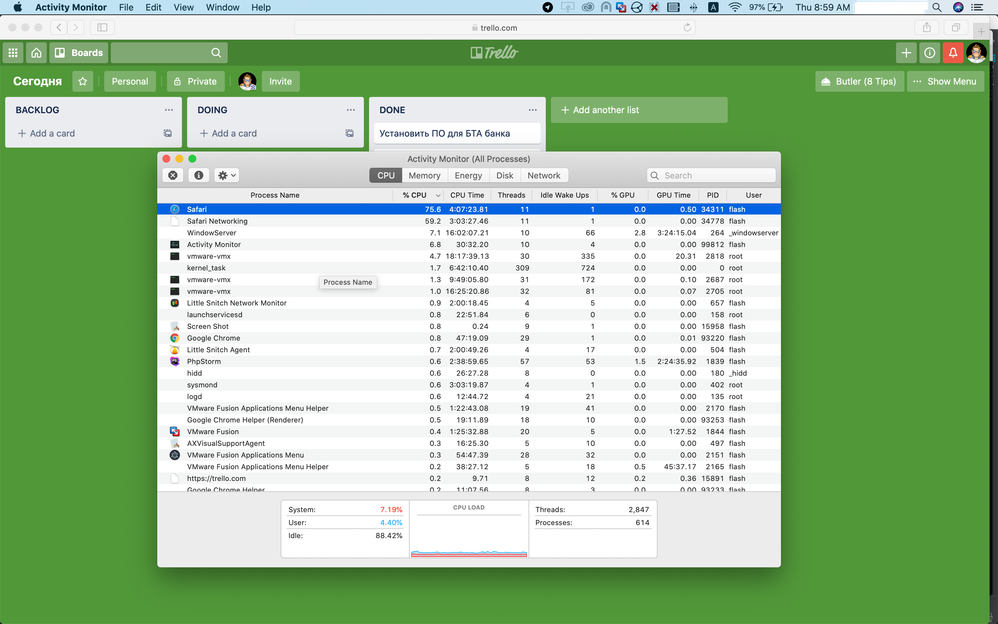Select the WindowServer process row
This screenshot has height=624, width=998.
point(469,233)
